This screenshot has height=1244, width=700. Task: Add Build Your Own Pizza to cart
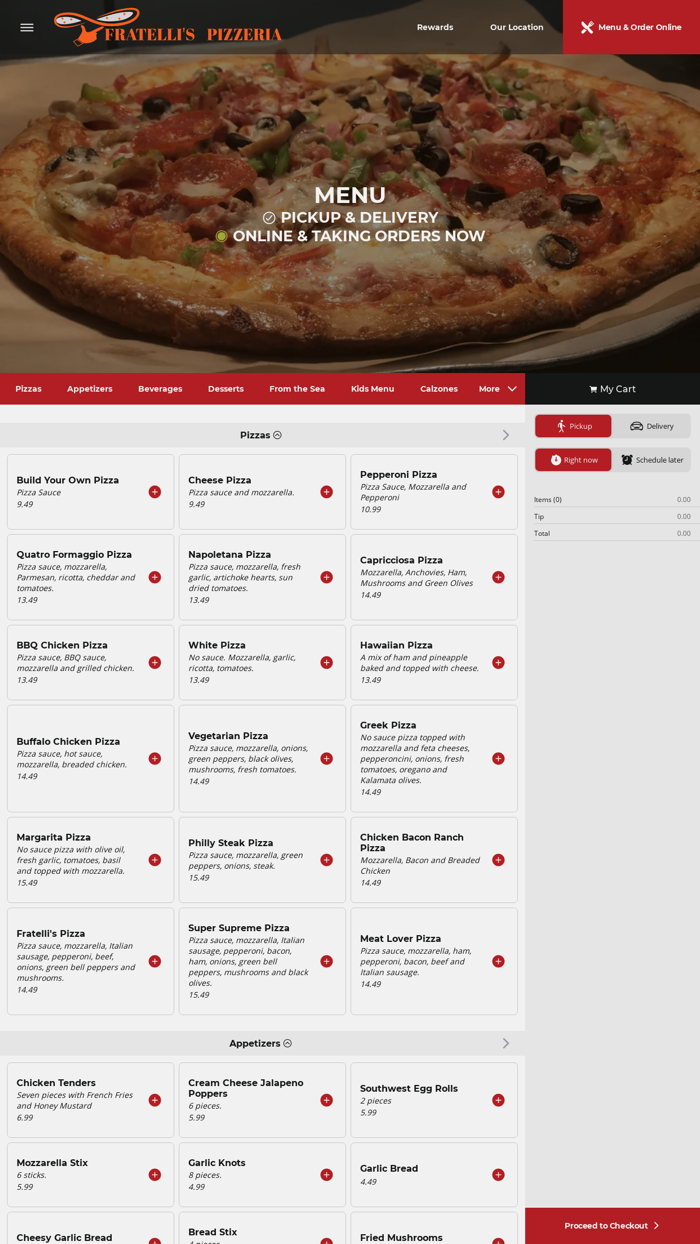pos(155,492)
